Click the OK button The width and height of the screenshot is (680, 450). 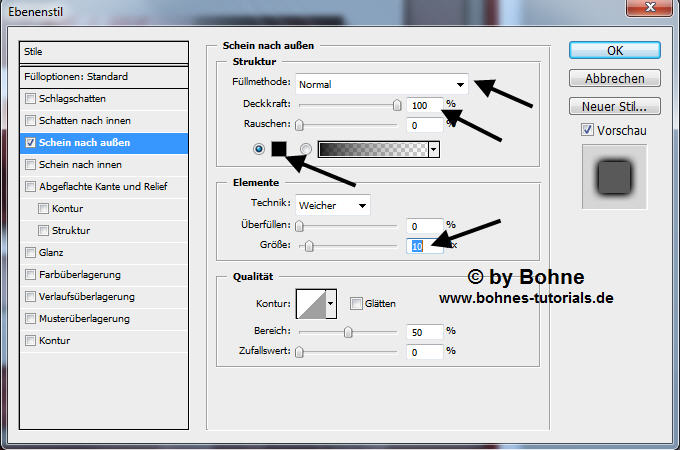pos(616,51)
